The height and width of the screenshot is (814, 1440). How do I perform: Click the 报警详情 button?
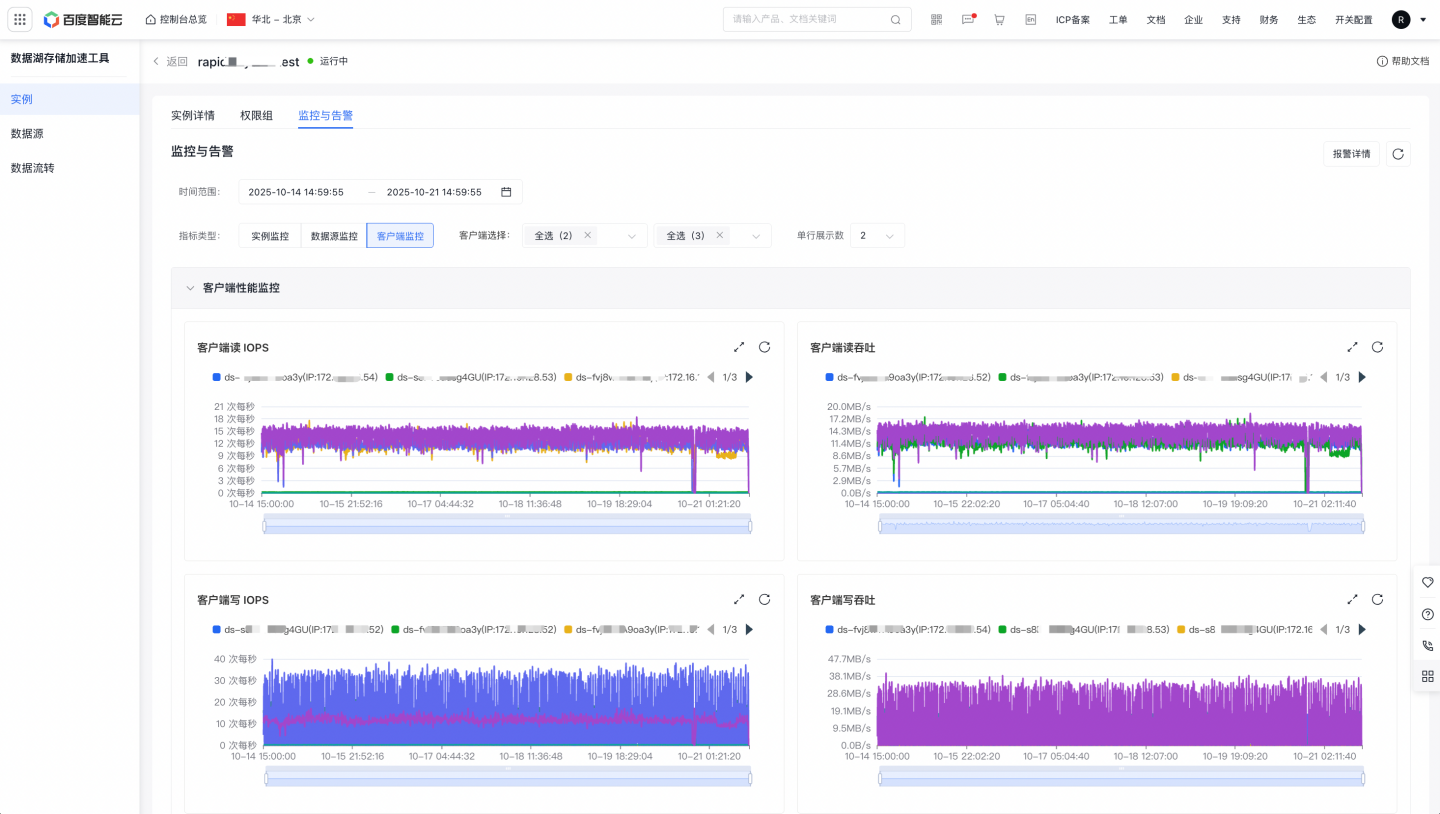pyautogui.click(x=1351, y=154)
